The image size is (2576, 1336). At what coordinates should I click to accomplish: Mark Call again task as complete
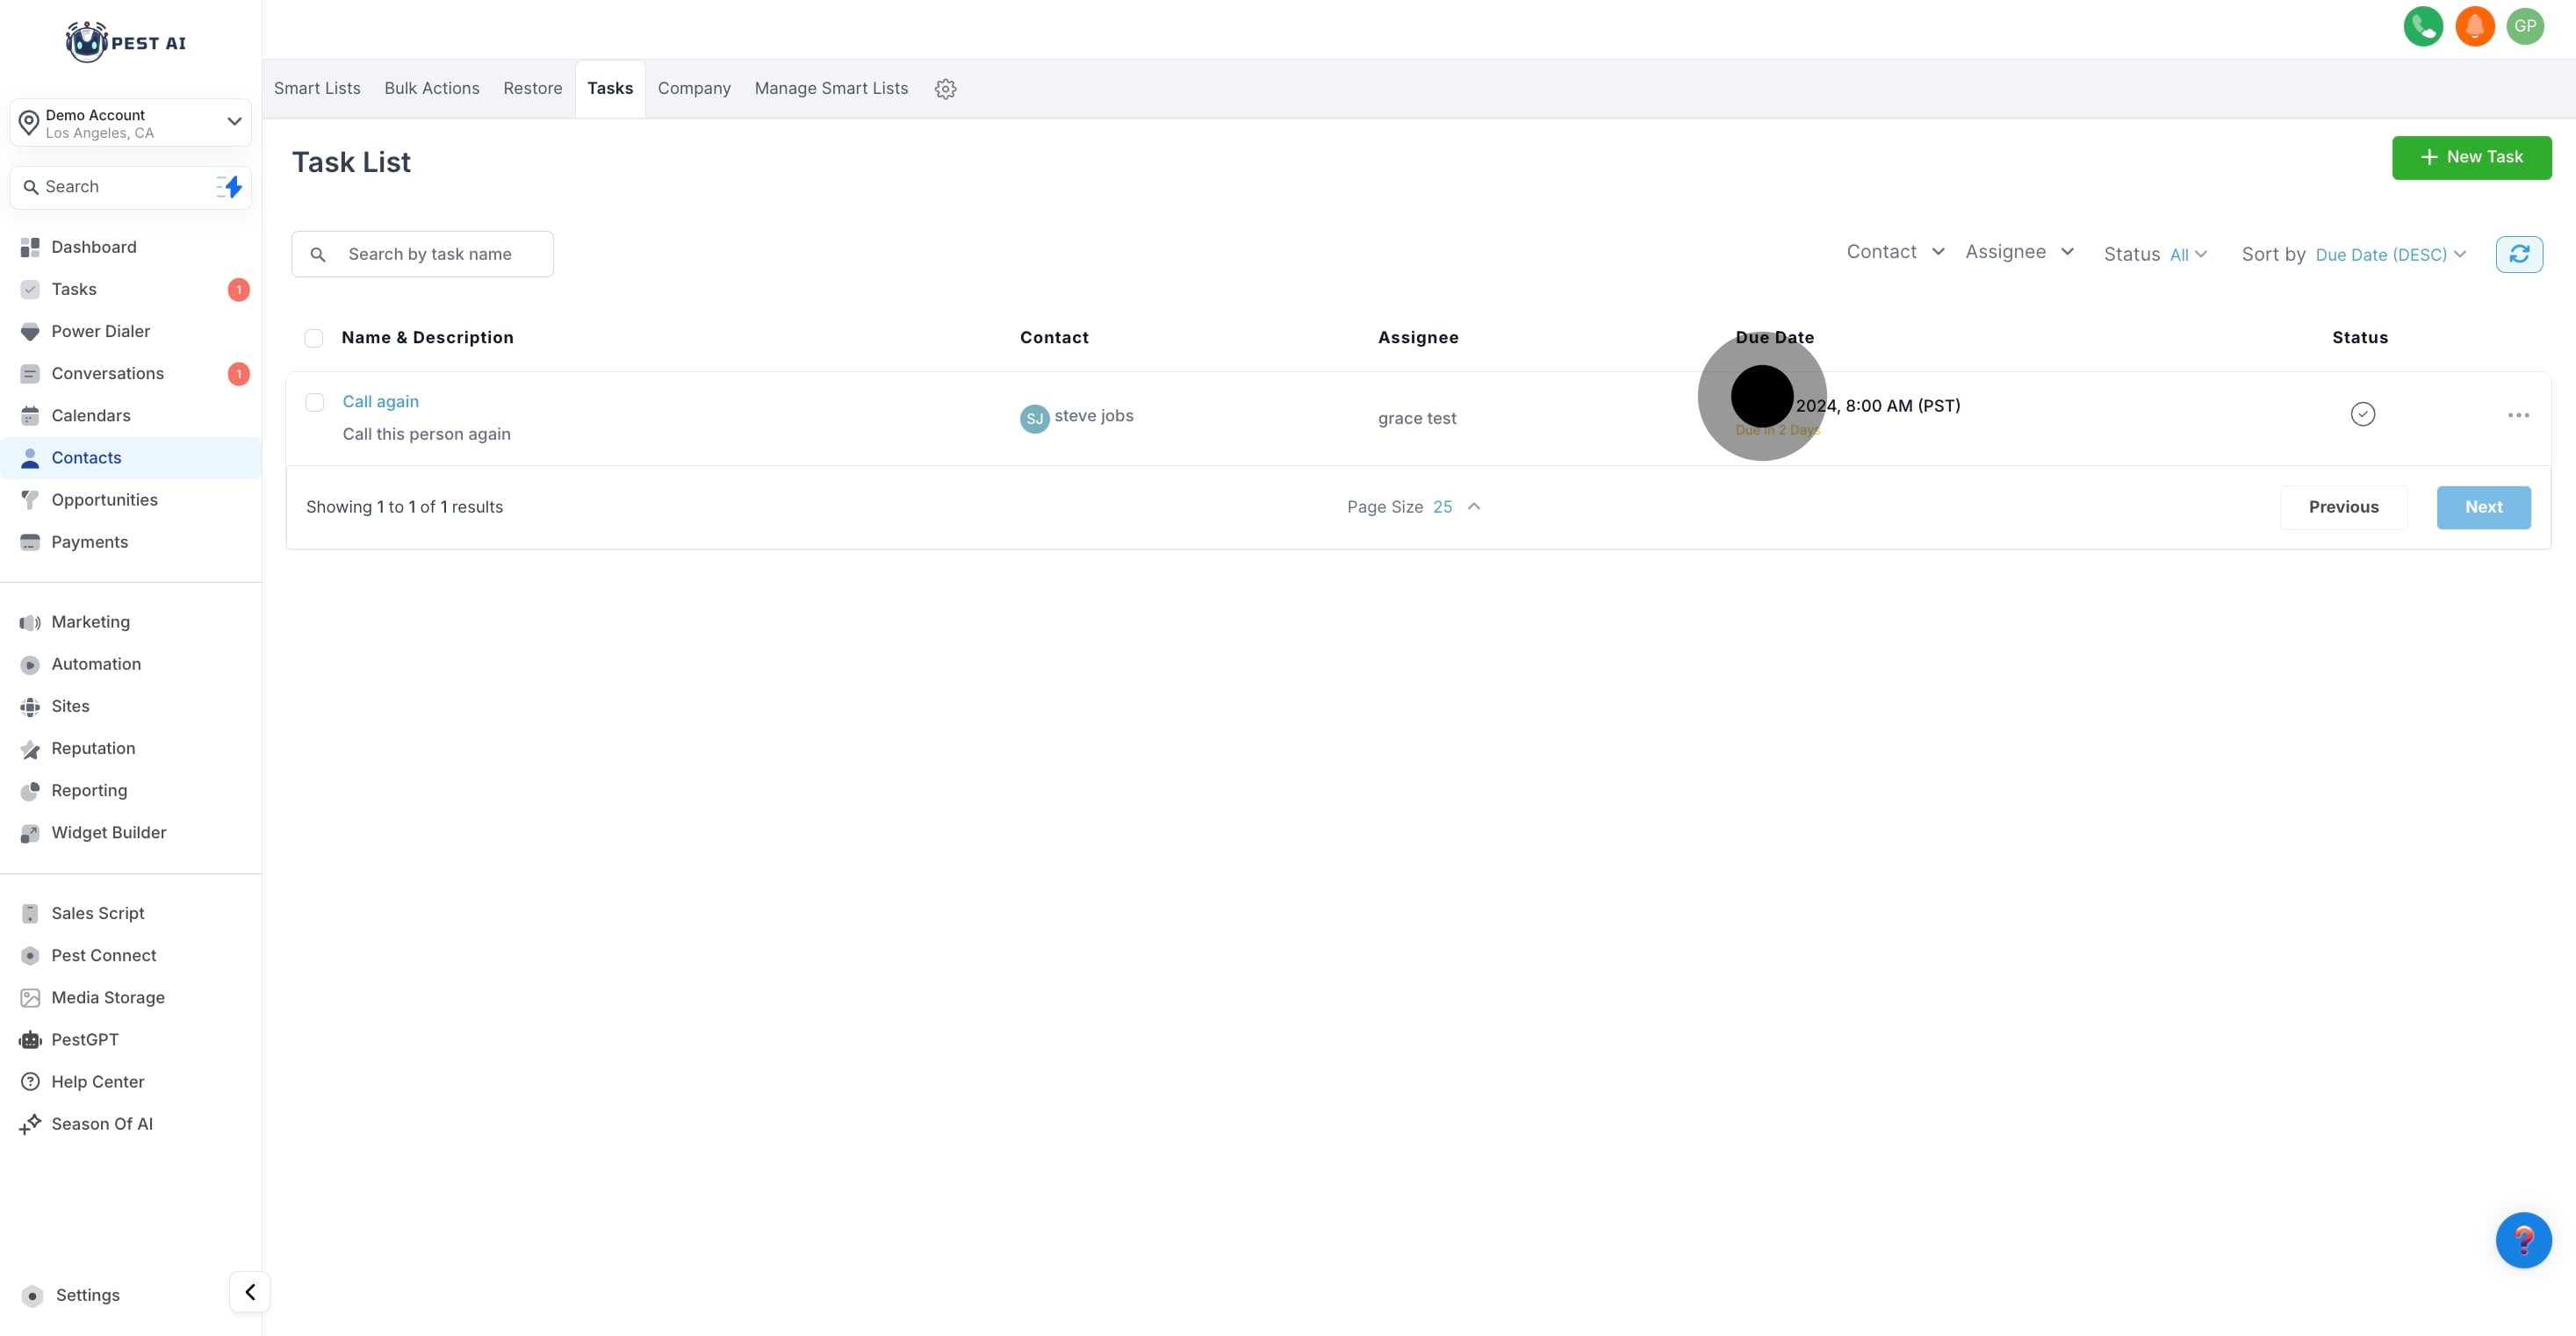2362,414
